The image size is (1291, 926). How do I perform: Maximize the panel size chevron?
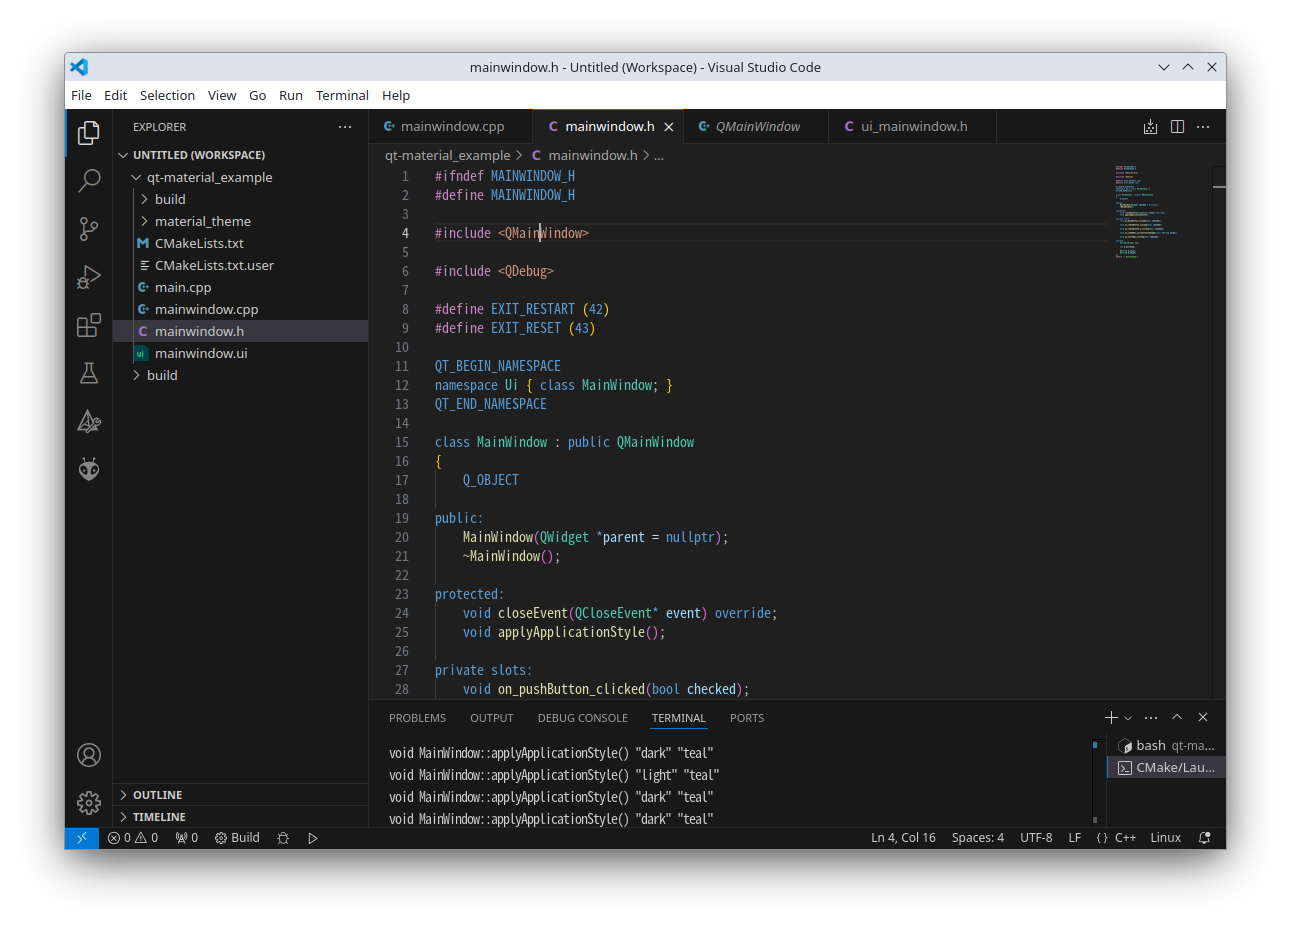click(1177, 717)
